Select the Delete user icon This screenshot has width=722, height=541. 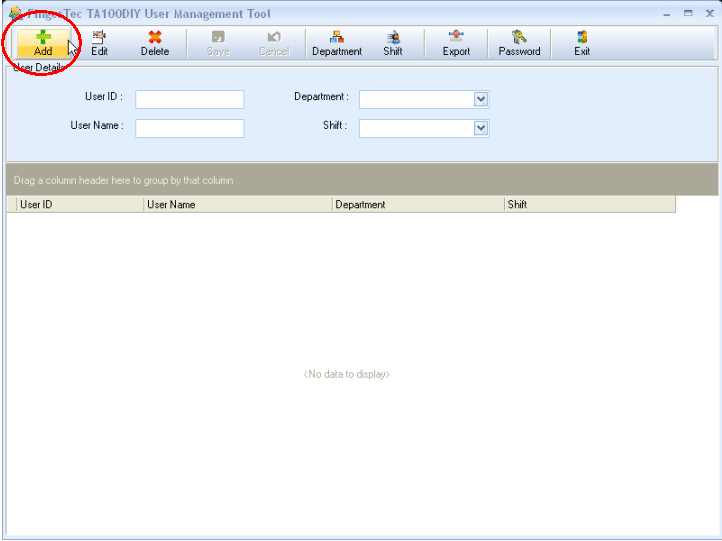point(155,43)
